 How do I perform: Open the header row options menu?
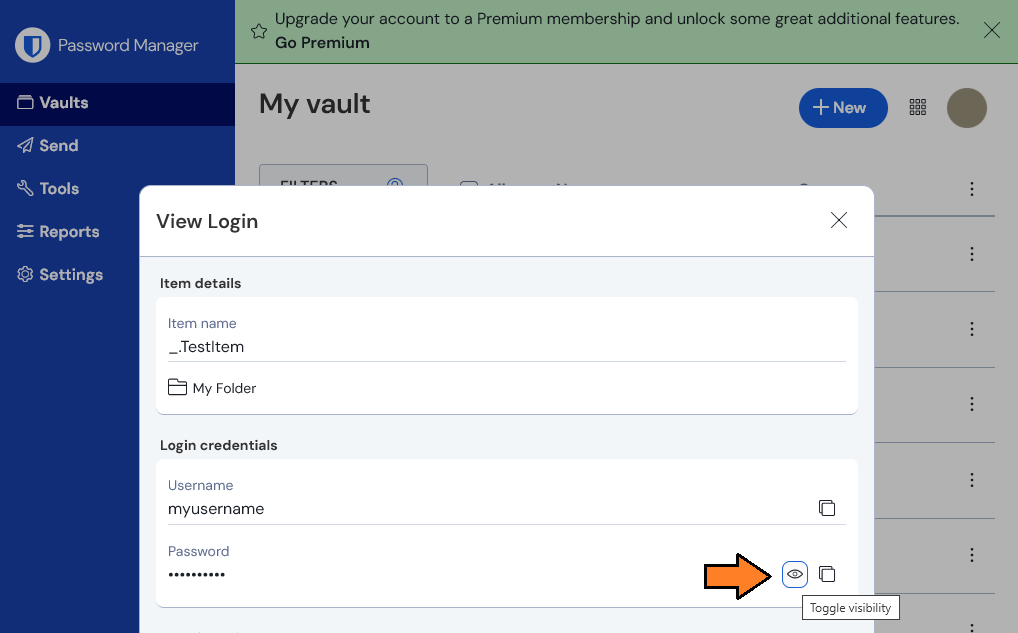pos(971,189)
